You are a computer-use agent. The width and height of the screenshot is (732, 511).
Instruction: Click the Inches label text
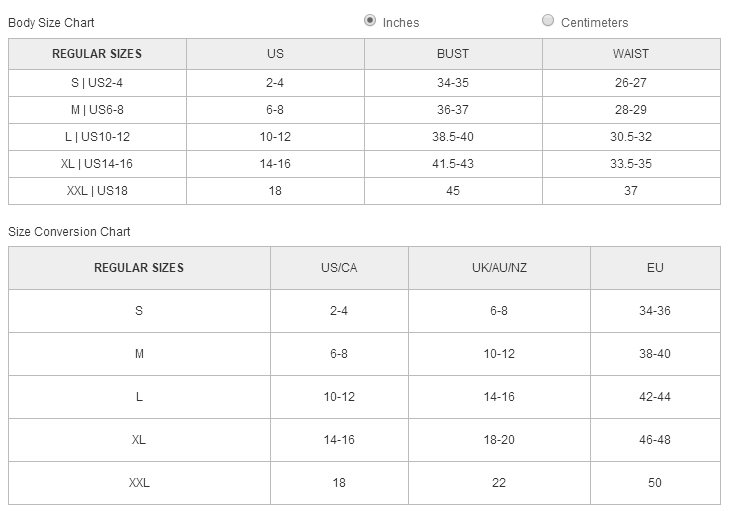tap(401, 22)
